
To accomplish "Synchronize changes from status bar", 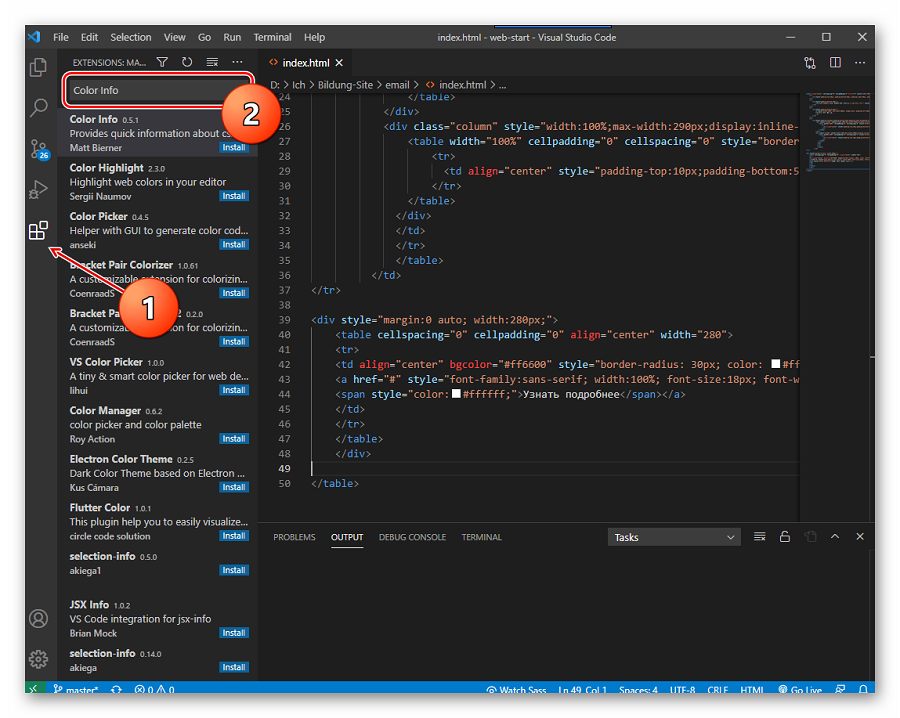I will pos(117,689).
